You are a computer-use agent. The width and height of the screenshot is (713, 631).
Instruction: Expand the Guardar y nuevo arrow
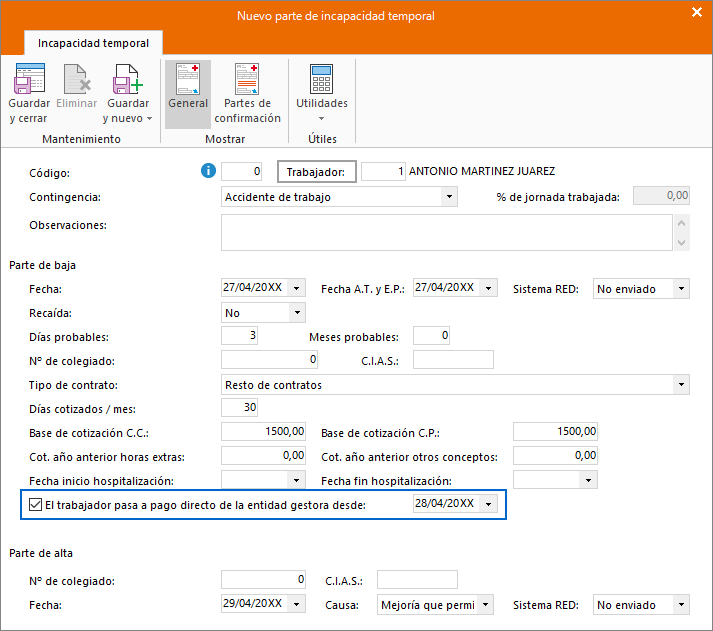[149, 119]
